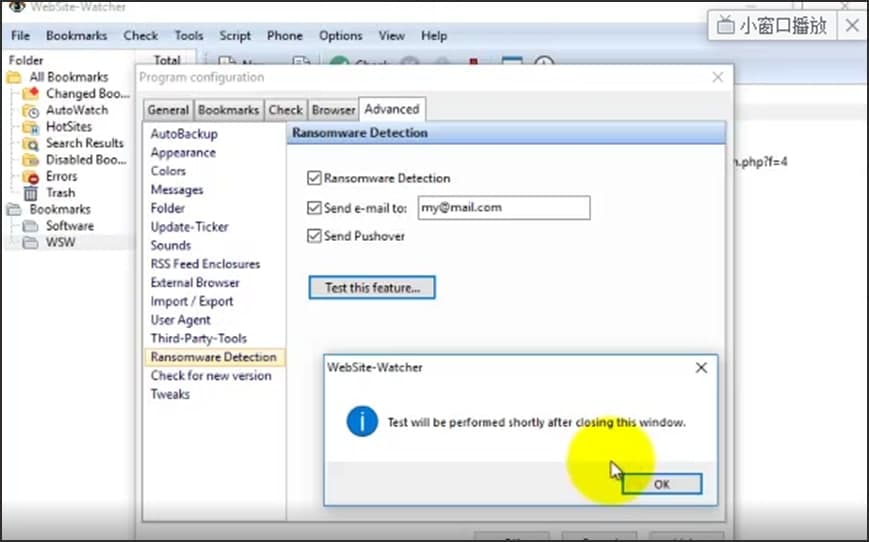
Task: Switch to the Browser tab
Action: pos(333,110)
